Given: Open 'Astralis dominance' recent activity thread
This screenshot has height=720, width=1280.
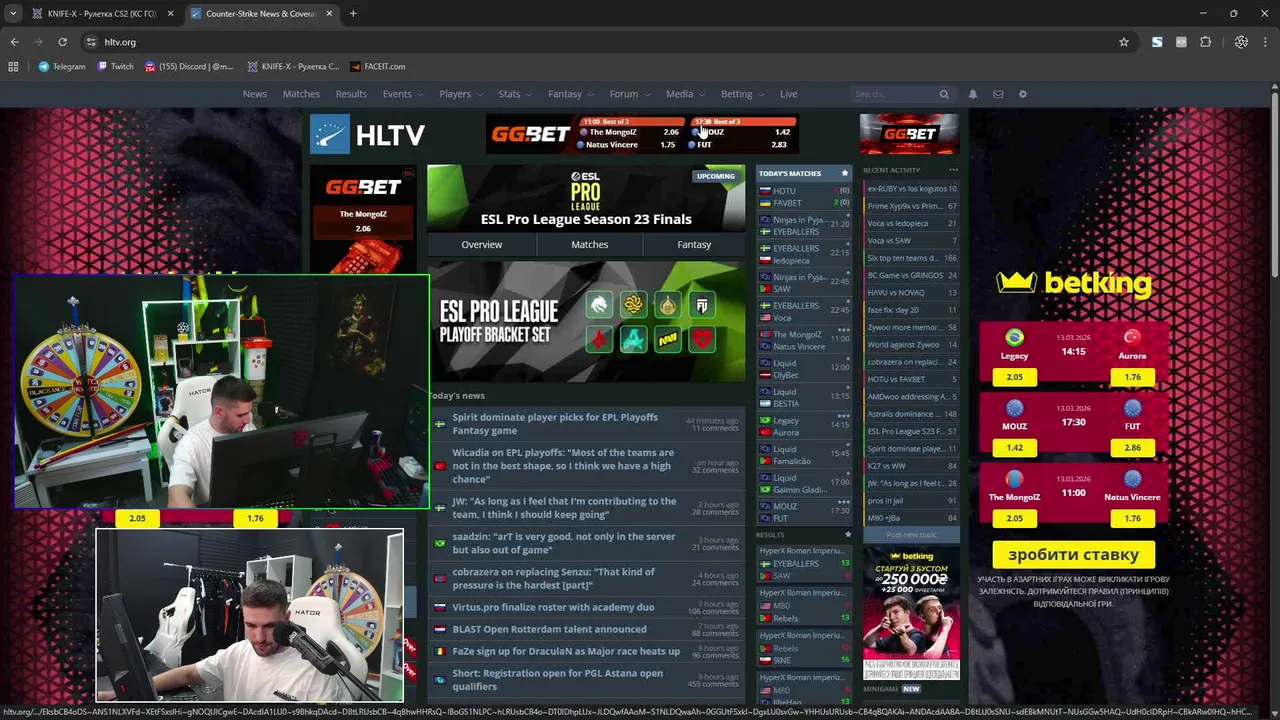Looking at the screenshot, I should click(911, 414).
